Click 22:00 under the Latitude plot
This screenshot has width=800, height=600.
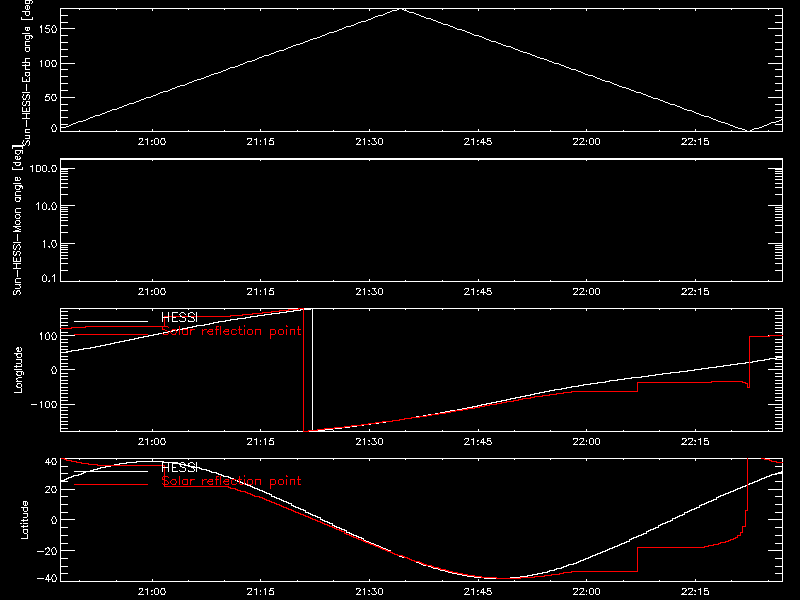coord(587,592)
